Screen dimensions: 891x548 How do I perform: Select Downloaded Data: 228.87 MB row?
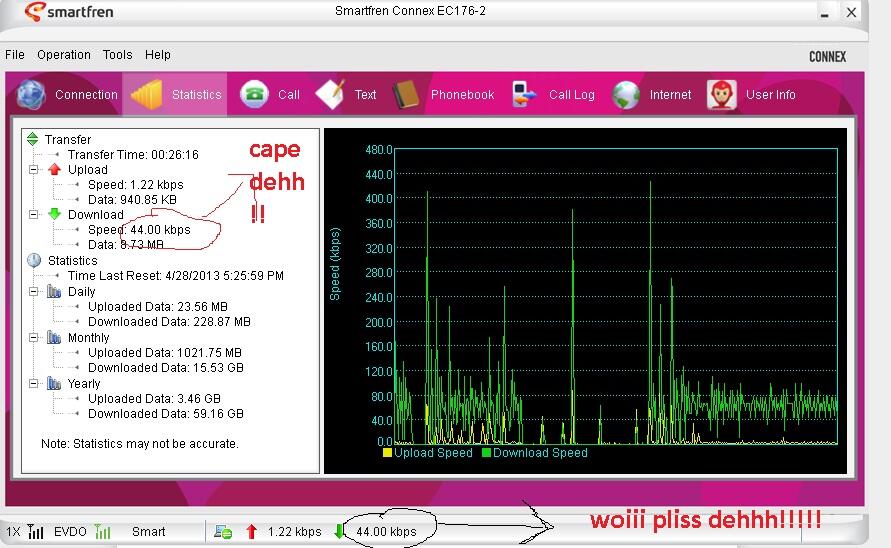[169, 322]
